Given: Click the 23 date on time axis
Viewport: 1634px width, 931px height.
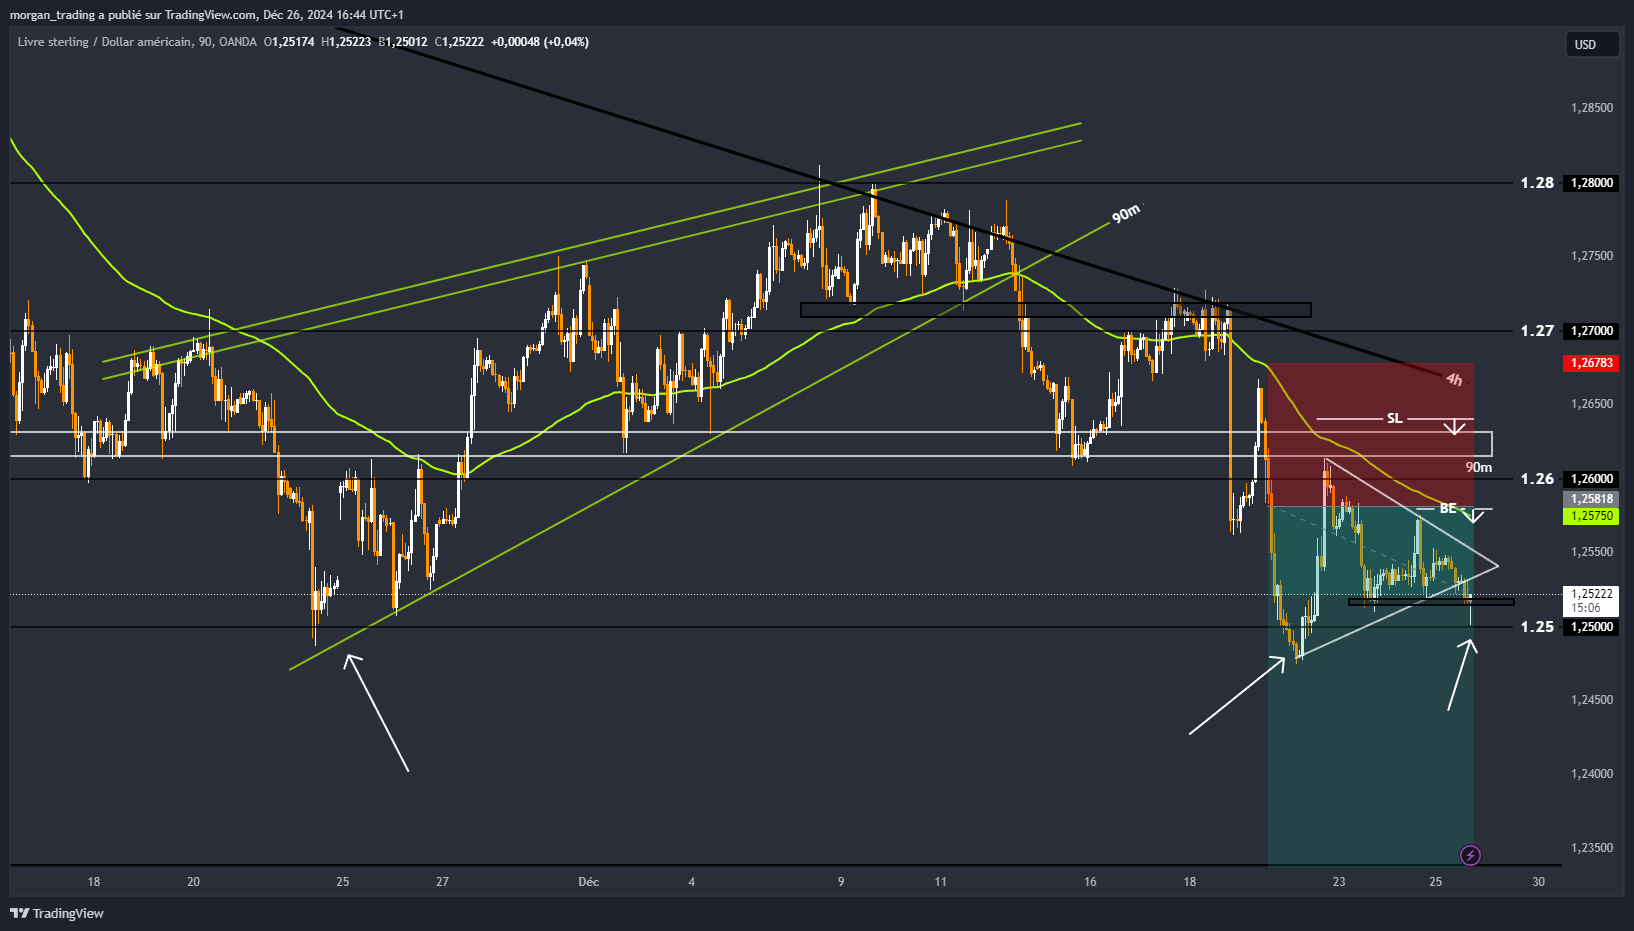Looking at the screenshot, I should click(1339, 882).
